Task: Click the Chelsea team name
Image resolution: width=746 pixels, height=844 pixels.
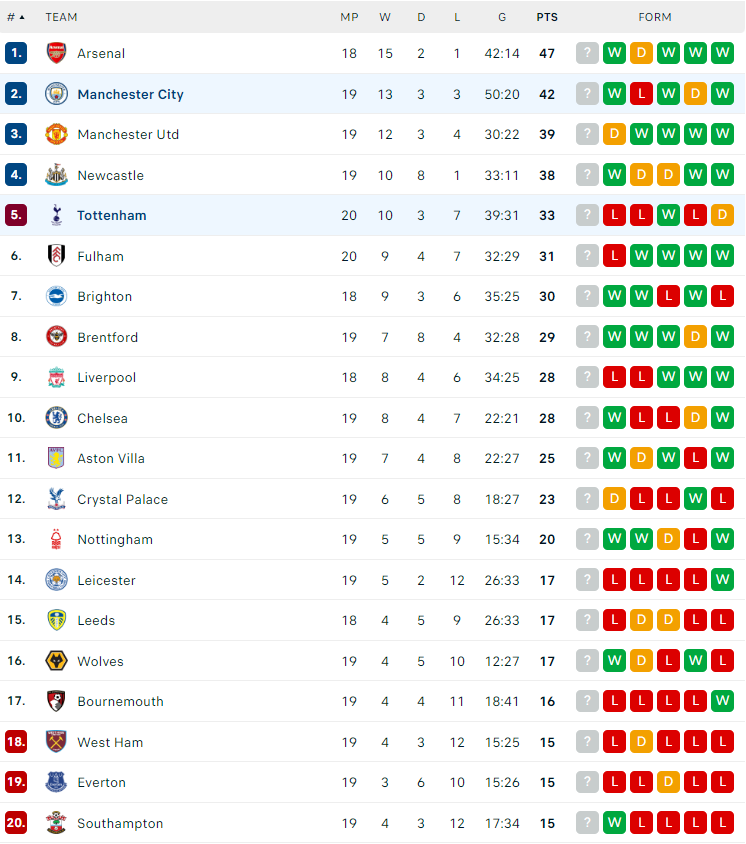Action: tap(102, 418)
